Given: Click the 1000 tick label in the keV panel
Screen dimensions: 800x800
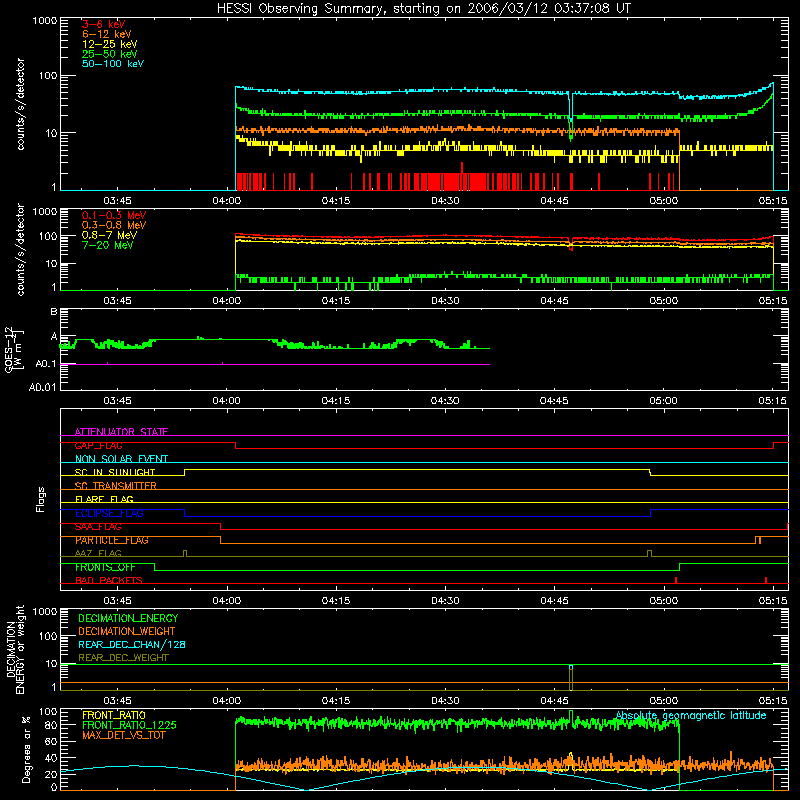Looking at the screenshot, I should pyautogui.click(x=44, y=21).
